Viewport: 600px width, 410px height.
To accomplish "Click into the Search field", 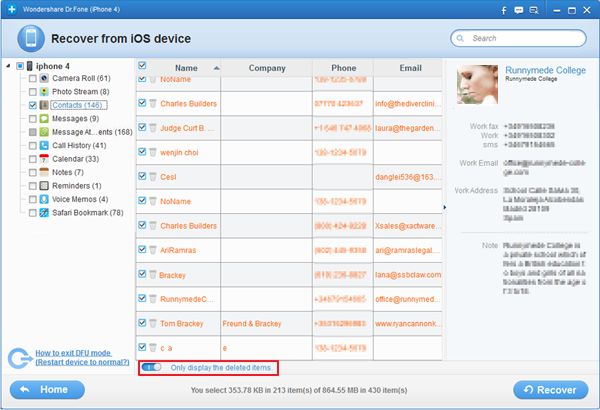I will [518, 38].
